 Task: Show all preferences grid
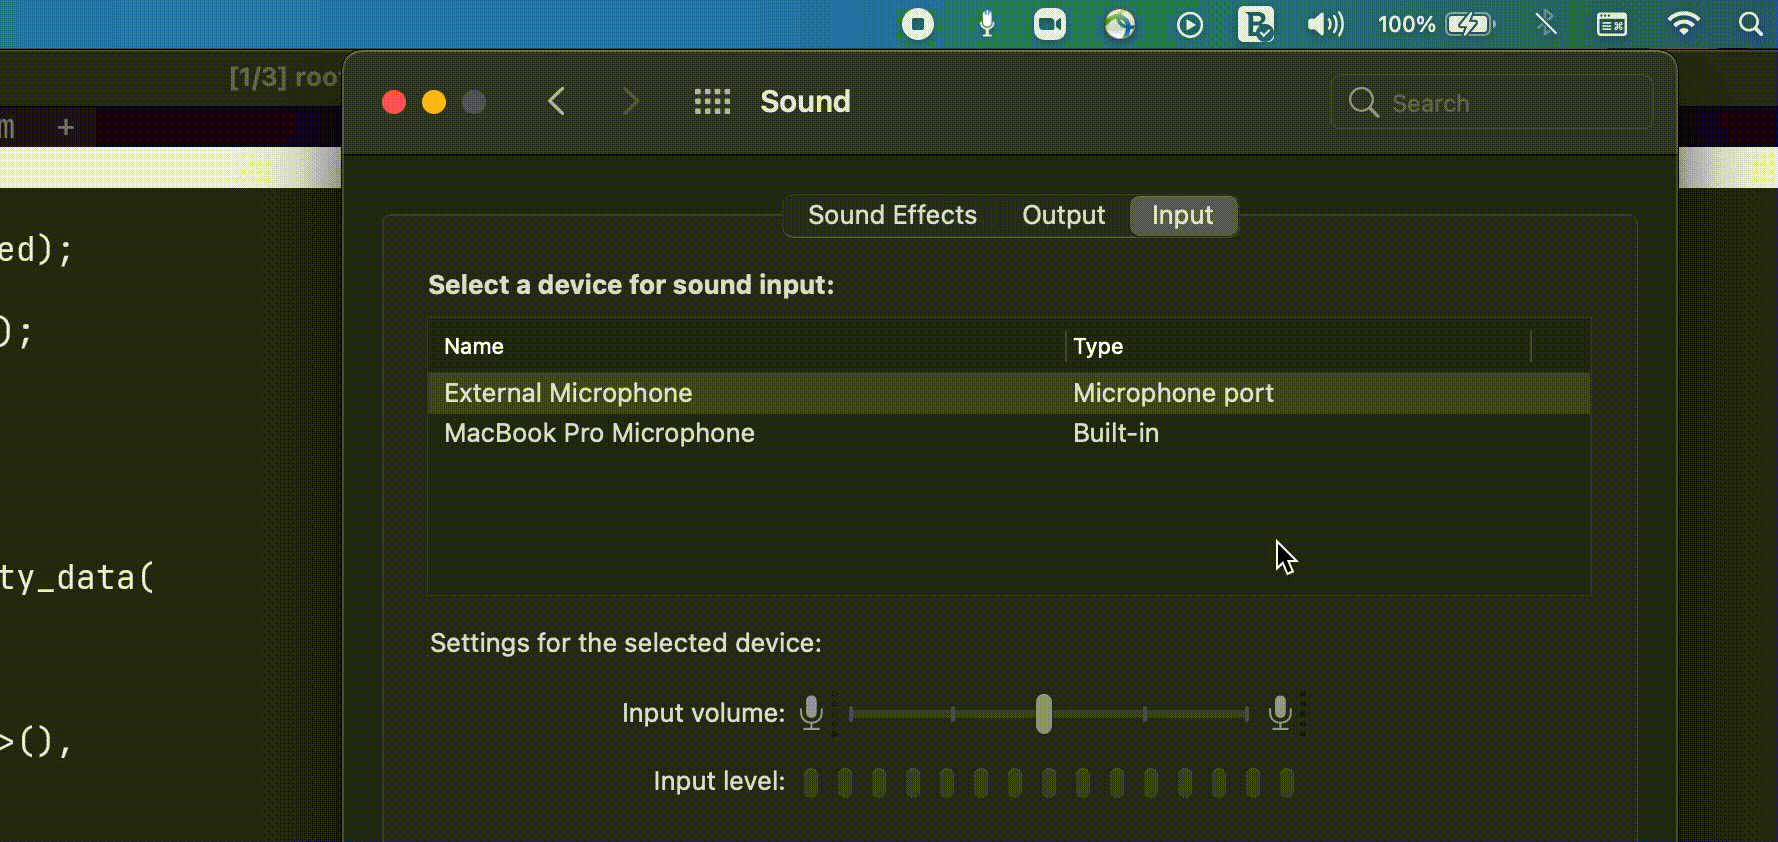(712, 101)
